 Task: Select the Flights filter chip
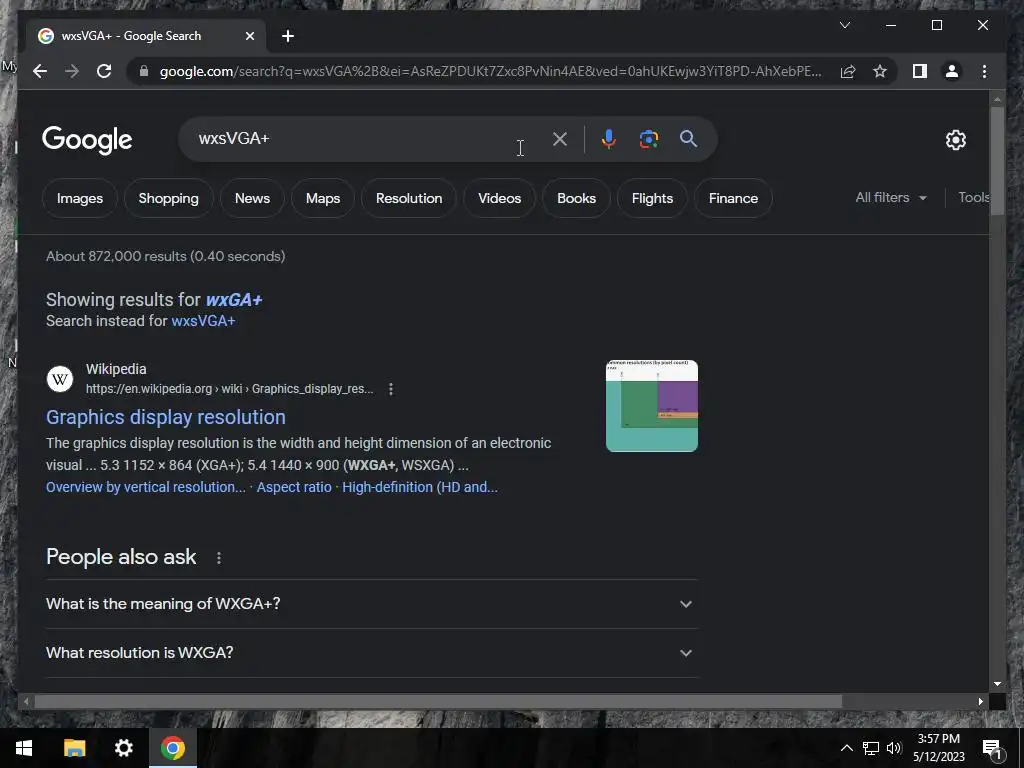tap(652, 198)
